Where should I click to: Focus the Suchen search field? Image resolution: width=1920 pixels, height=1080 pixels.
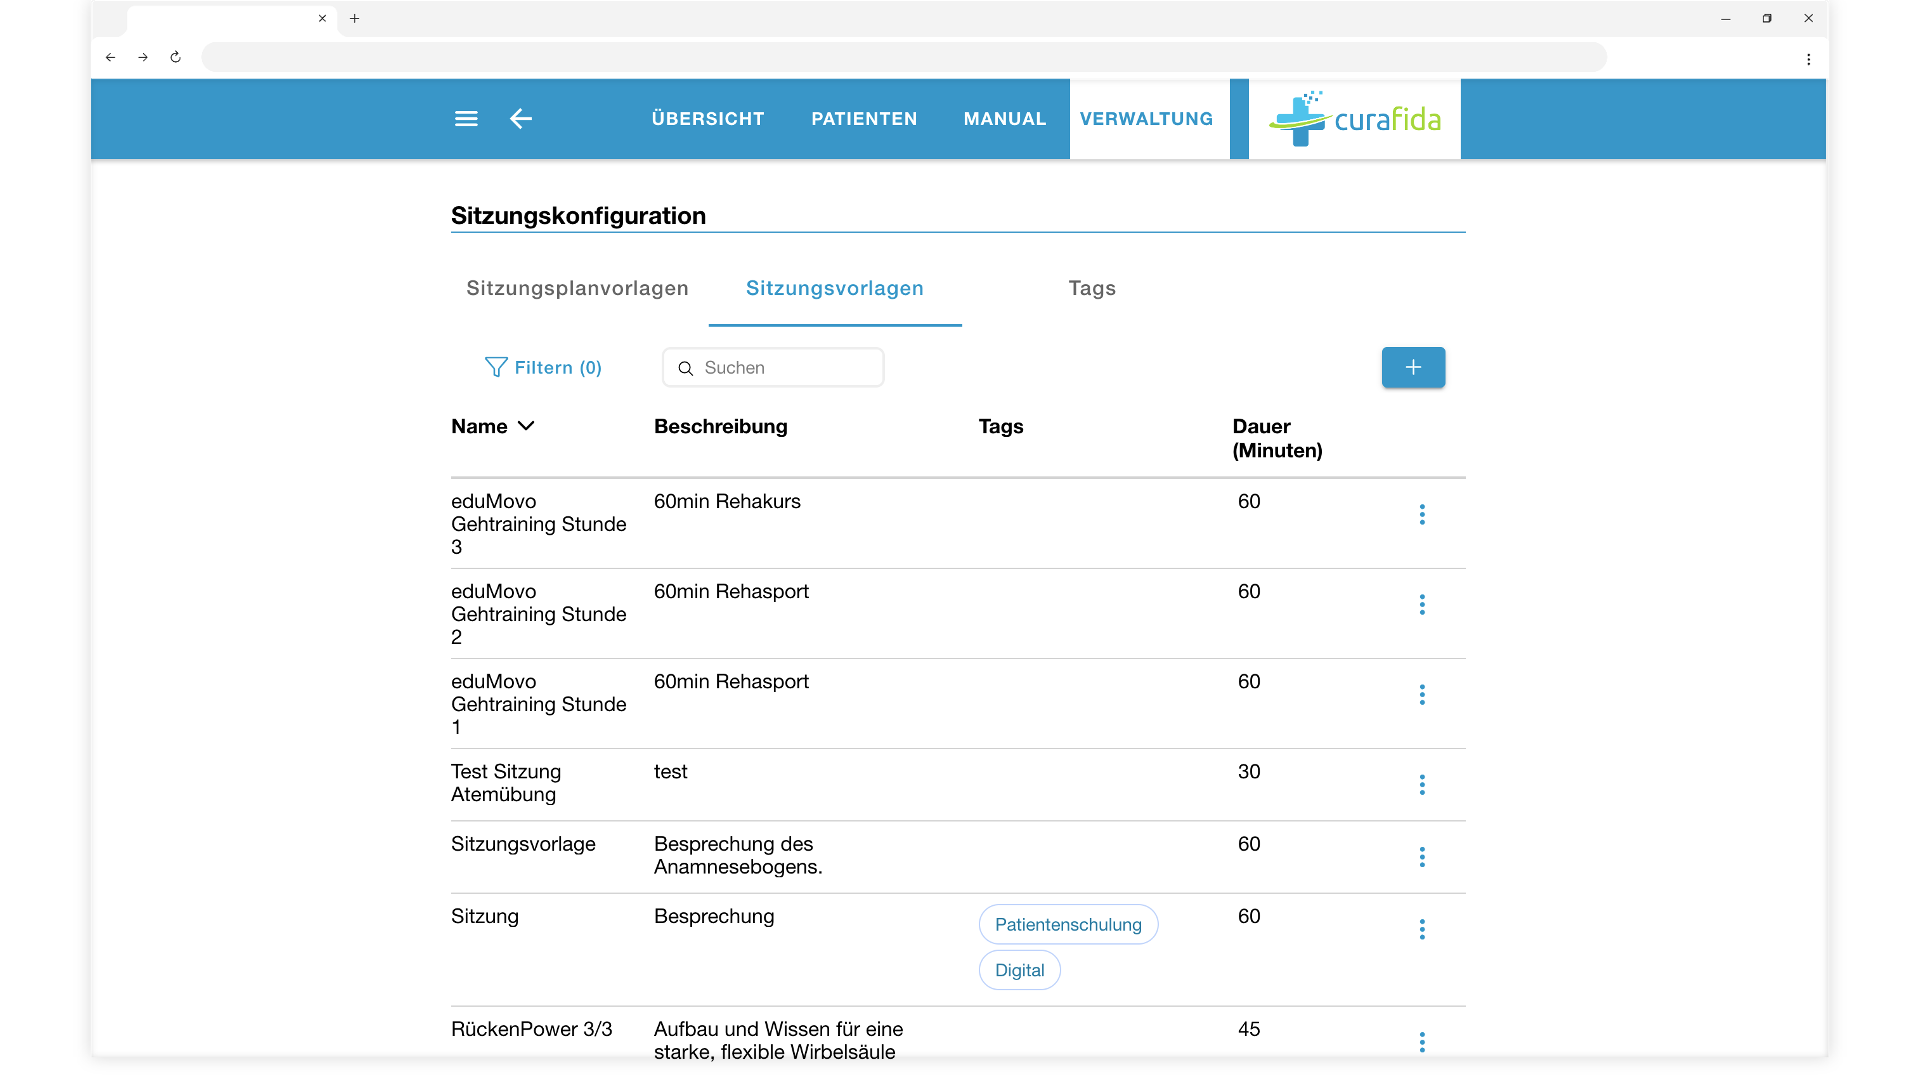pyautogui.click(x=773, y=368)
